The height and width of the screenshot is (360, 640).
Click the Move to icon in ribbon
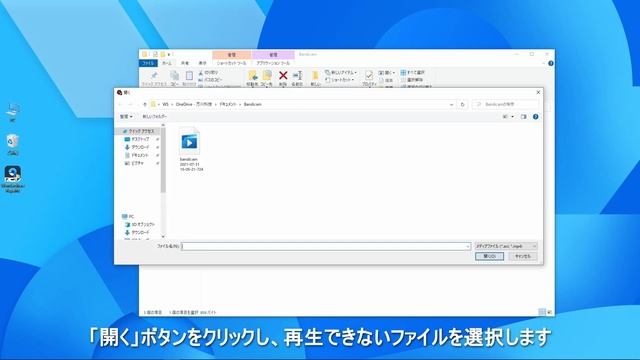coord(253,75)
